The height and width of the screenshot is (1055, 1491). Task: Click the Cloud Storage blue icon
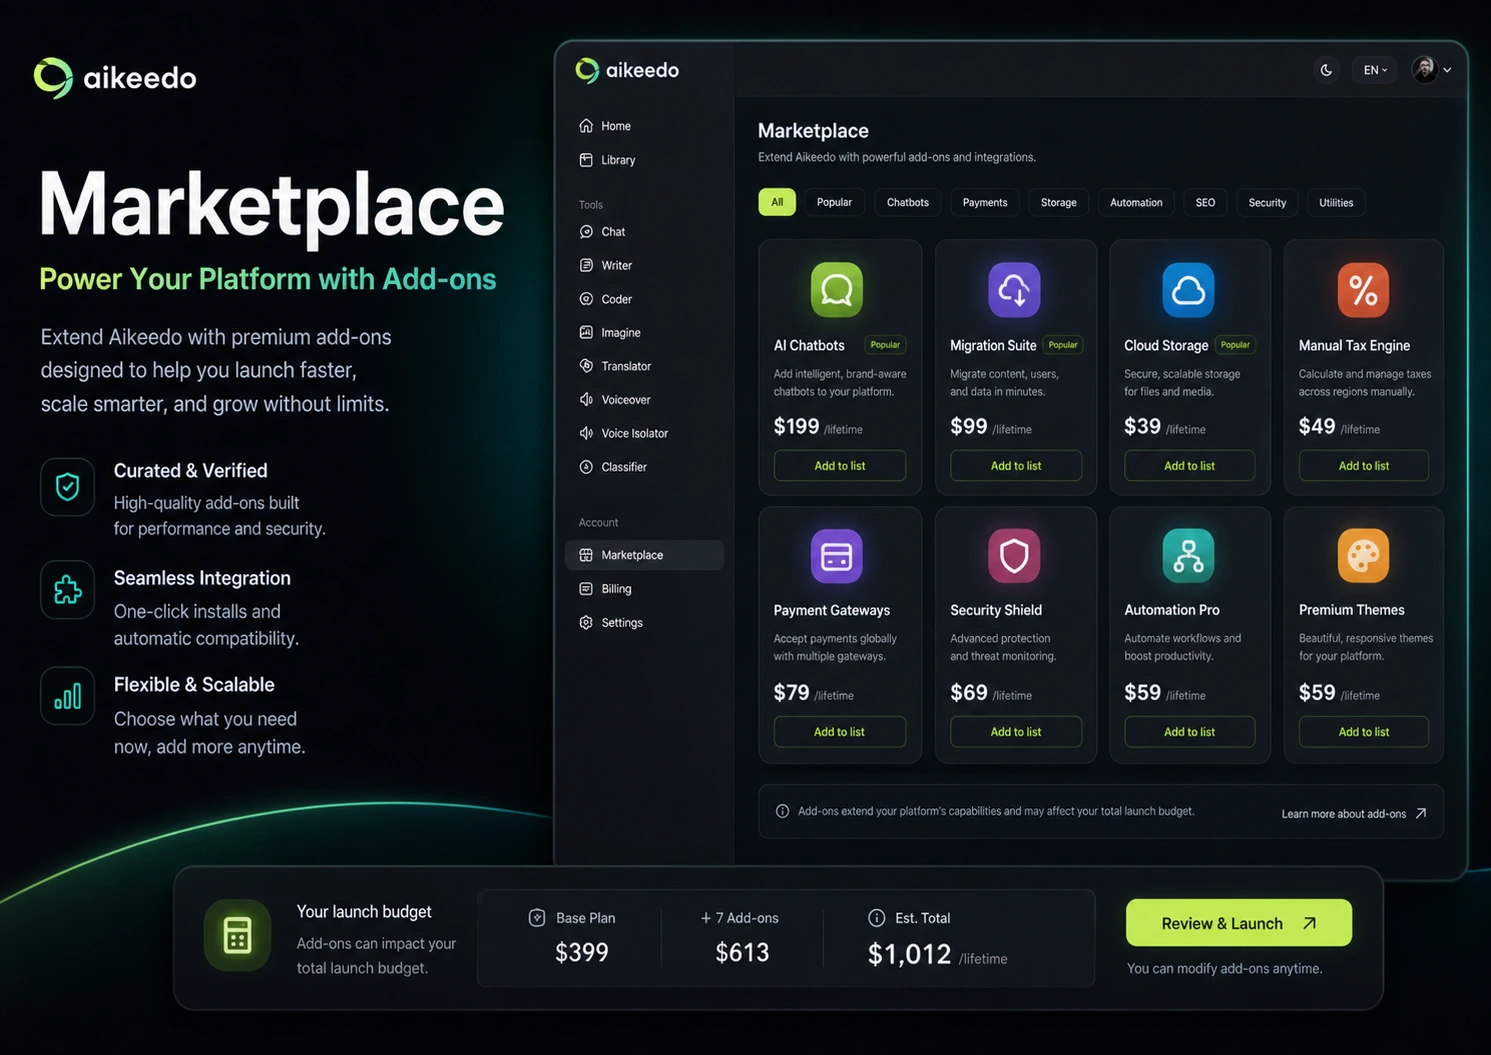[x=1188, y=290]
